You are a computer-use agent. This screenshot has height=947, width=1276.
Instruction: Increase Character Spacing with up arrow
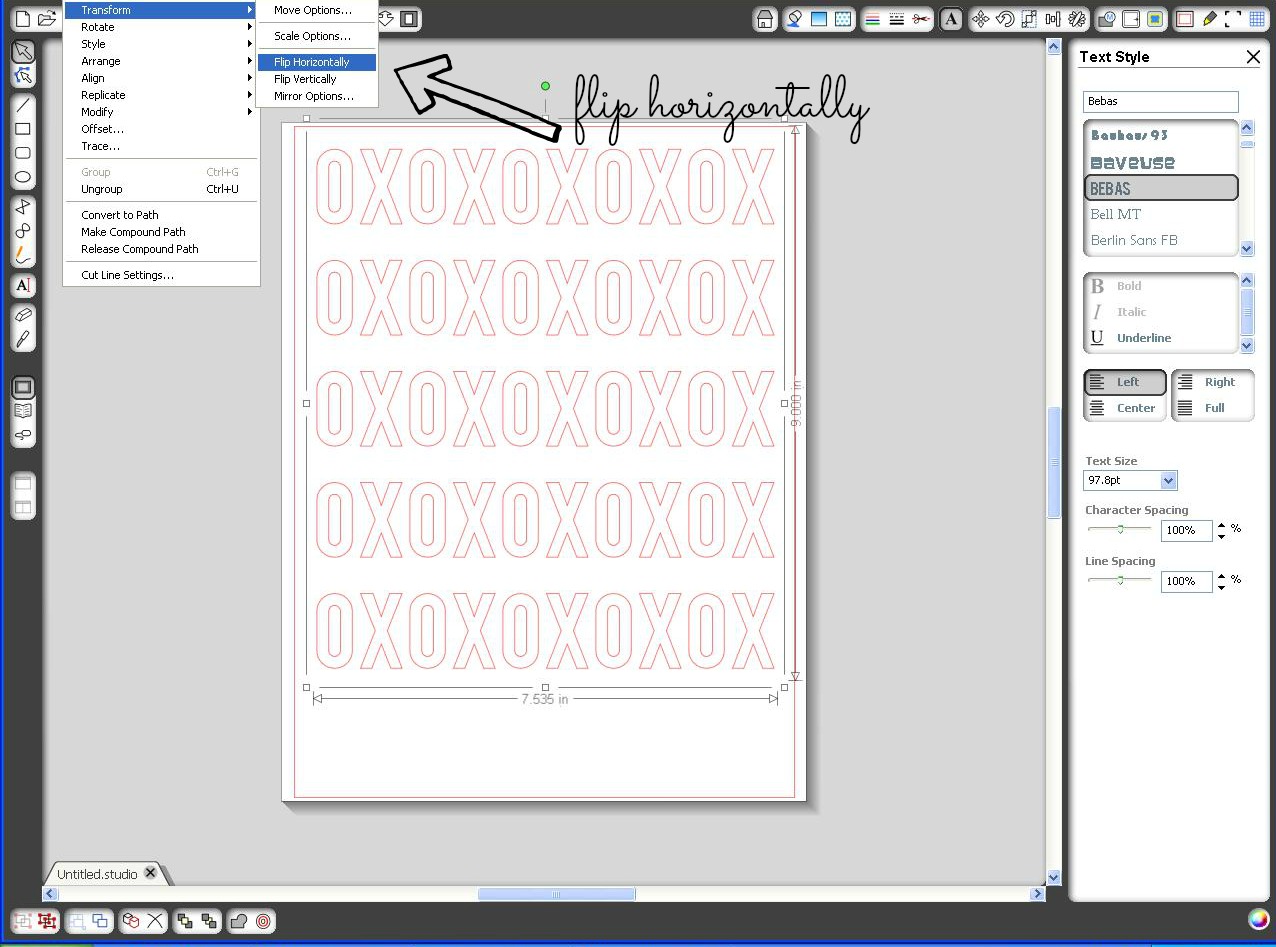(x=1222, y=524)
